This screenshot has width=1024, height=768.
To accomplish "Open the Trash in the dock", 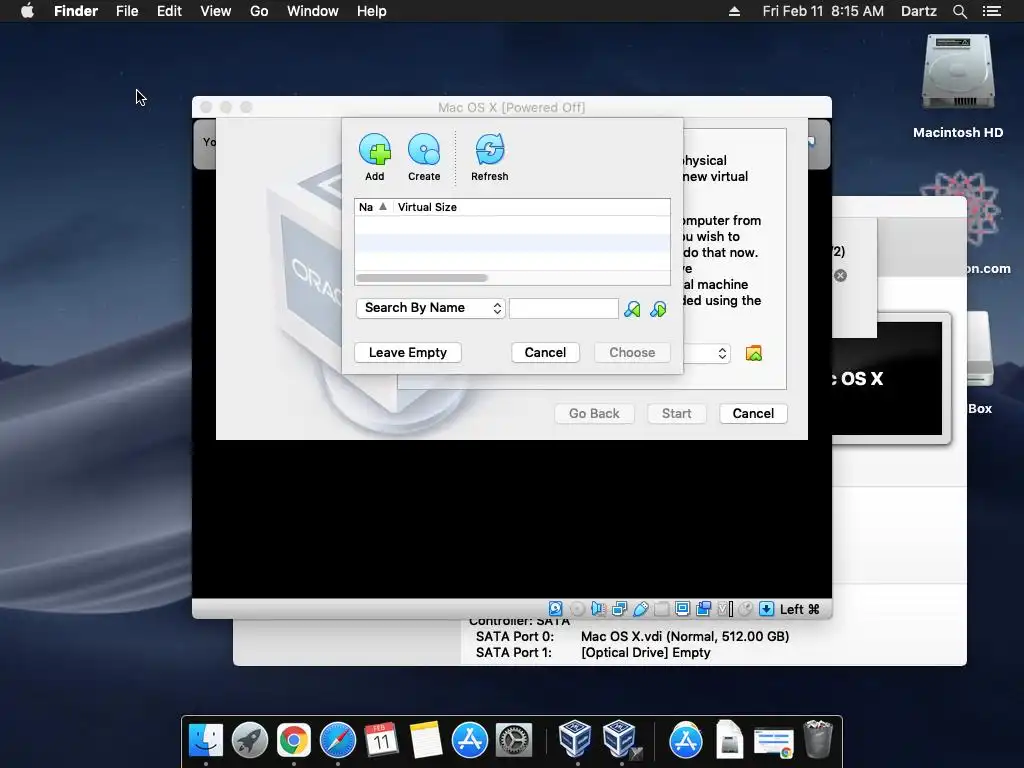I will pos(818,739).
